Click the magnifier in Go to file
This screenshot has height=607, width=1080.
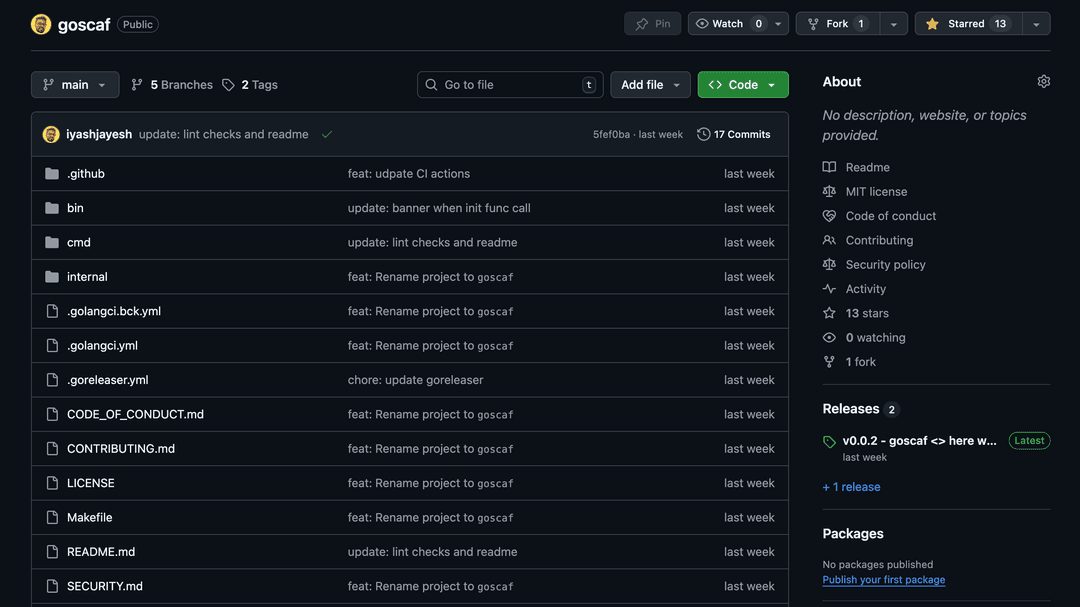tap(431, 84)
